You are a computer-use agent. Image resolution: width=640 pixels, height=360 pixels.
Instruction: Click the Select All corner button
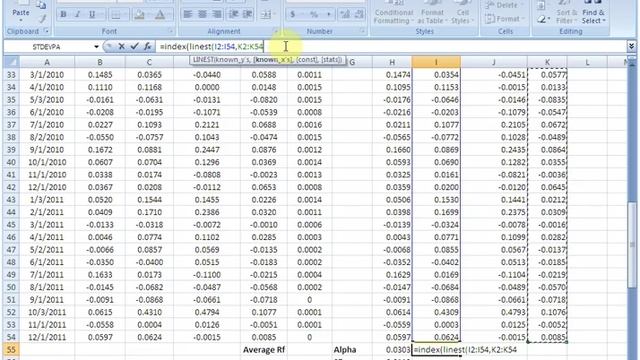11,62
